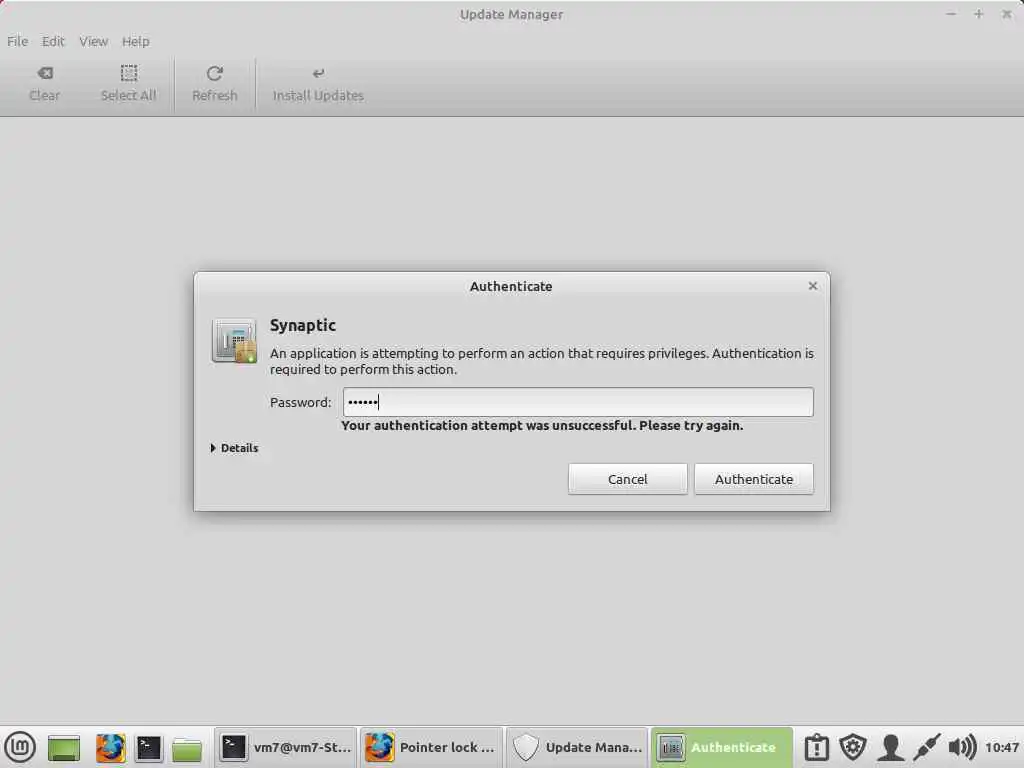This screenshot has width=1024, height=768.
Task: Click the network connection tray icon
Action: tap(926, 747)
